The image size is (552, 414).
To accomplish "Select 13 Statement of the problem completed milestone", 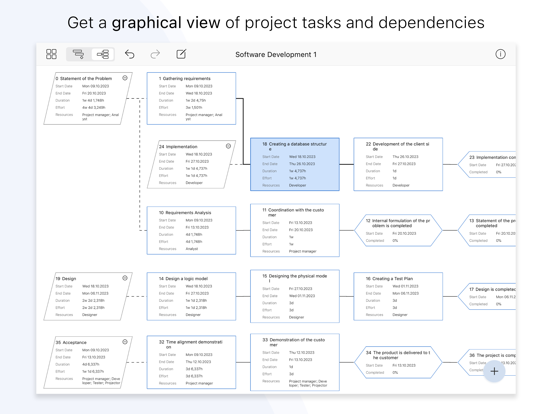I will tap(487, 230).
